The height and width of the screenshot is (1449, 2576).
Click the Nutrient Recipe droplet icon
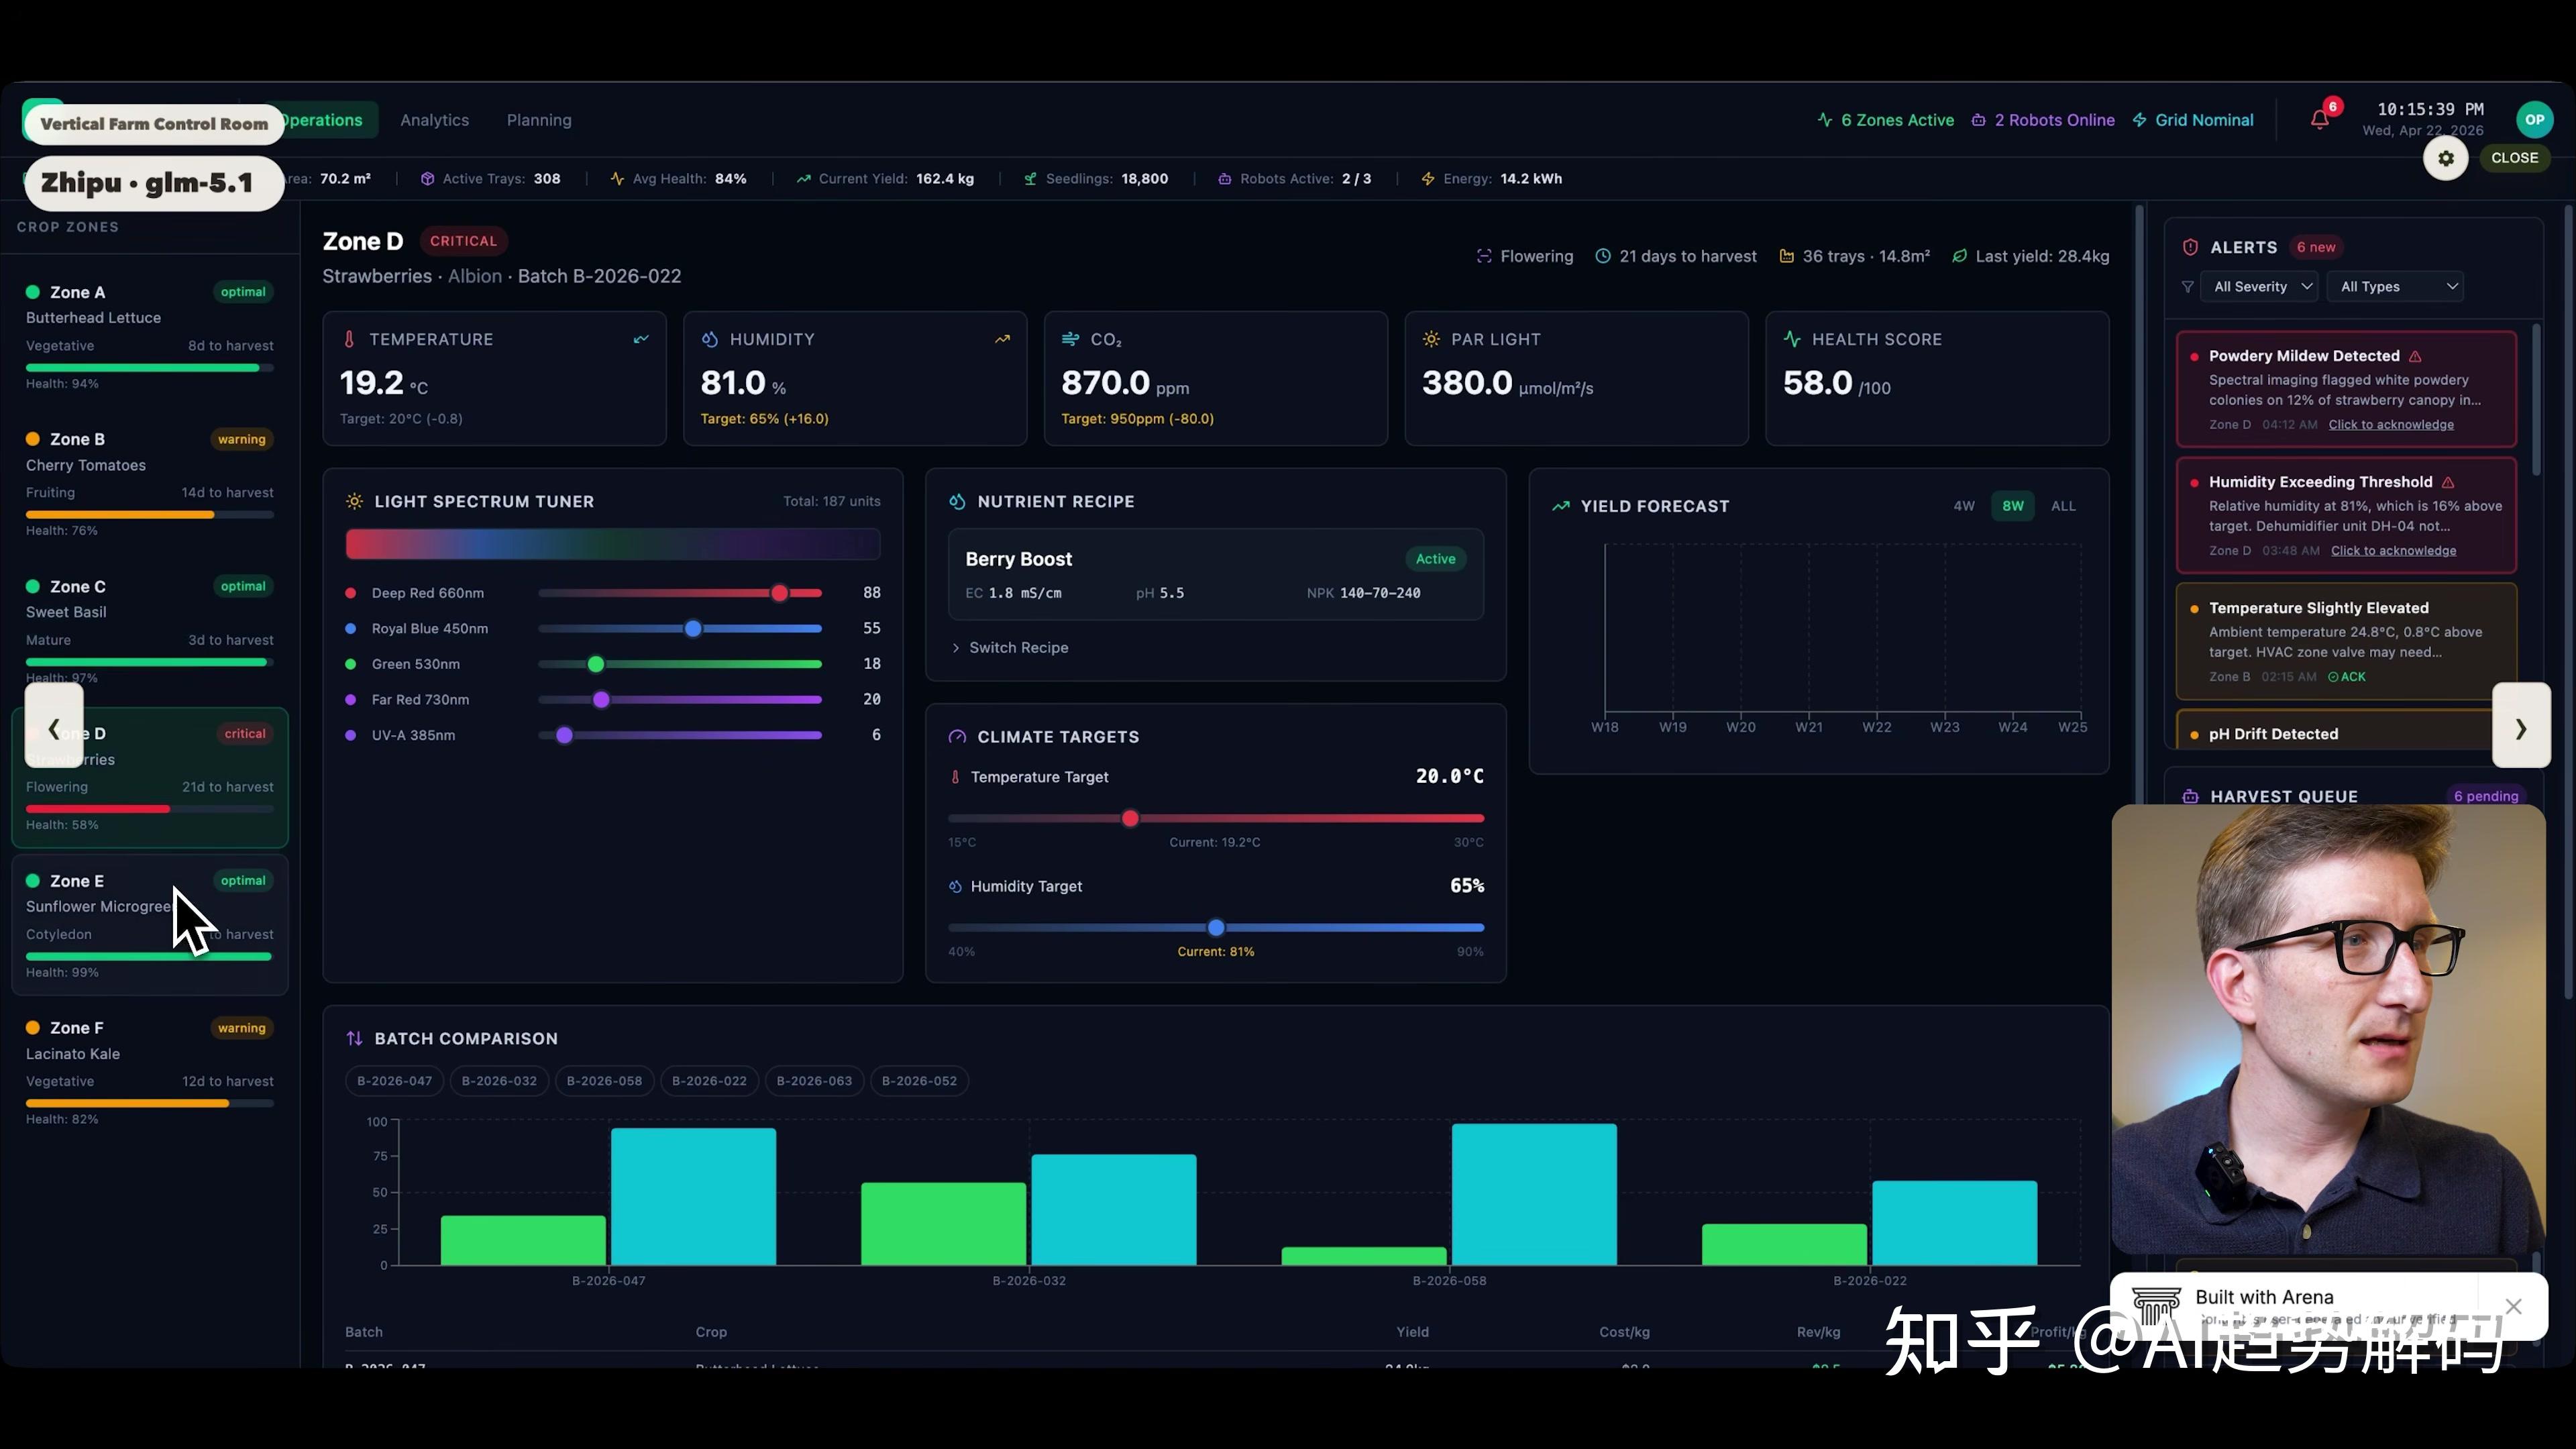tap(957, 501)
